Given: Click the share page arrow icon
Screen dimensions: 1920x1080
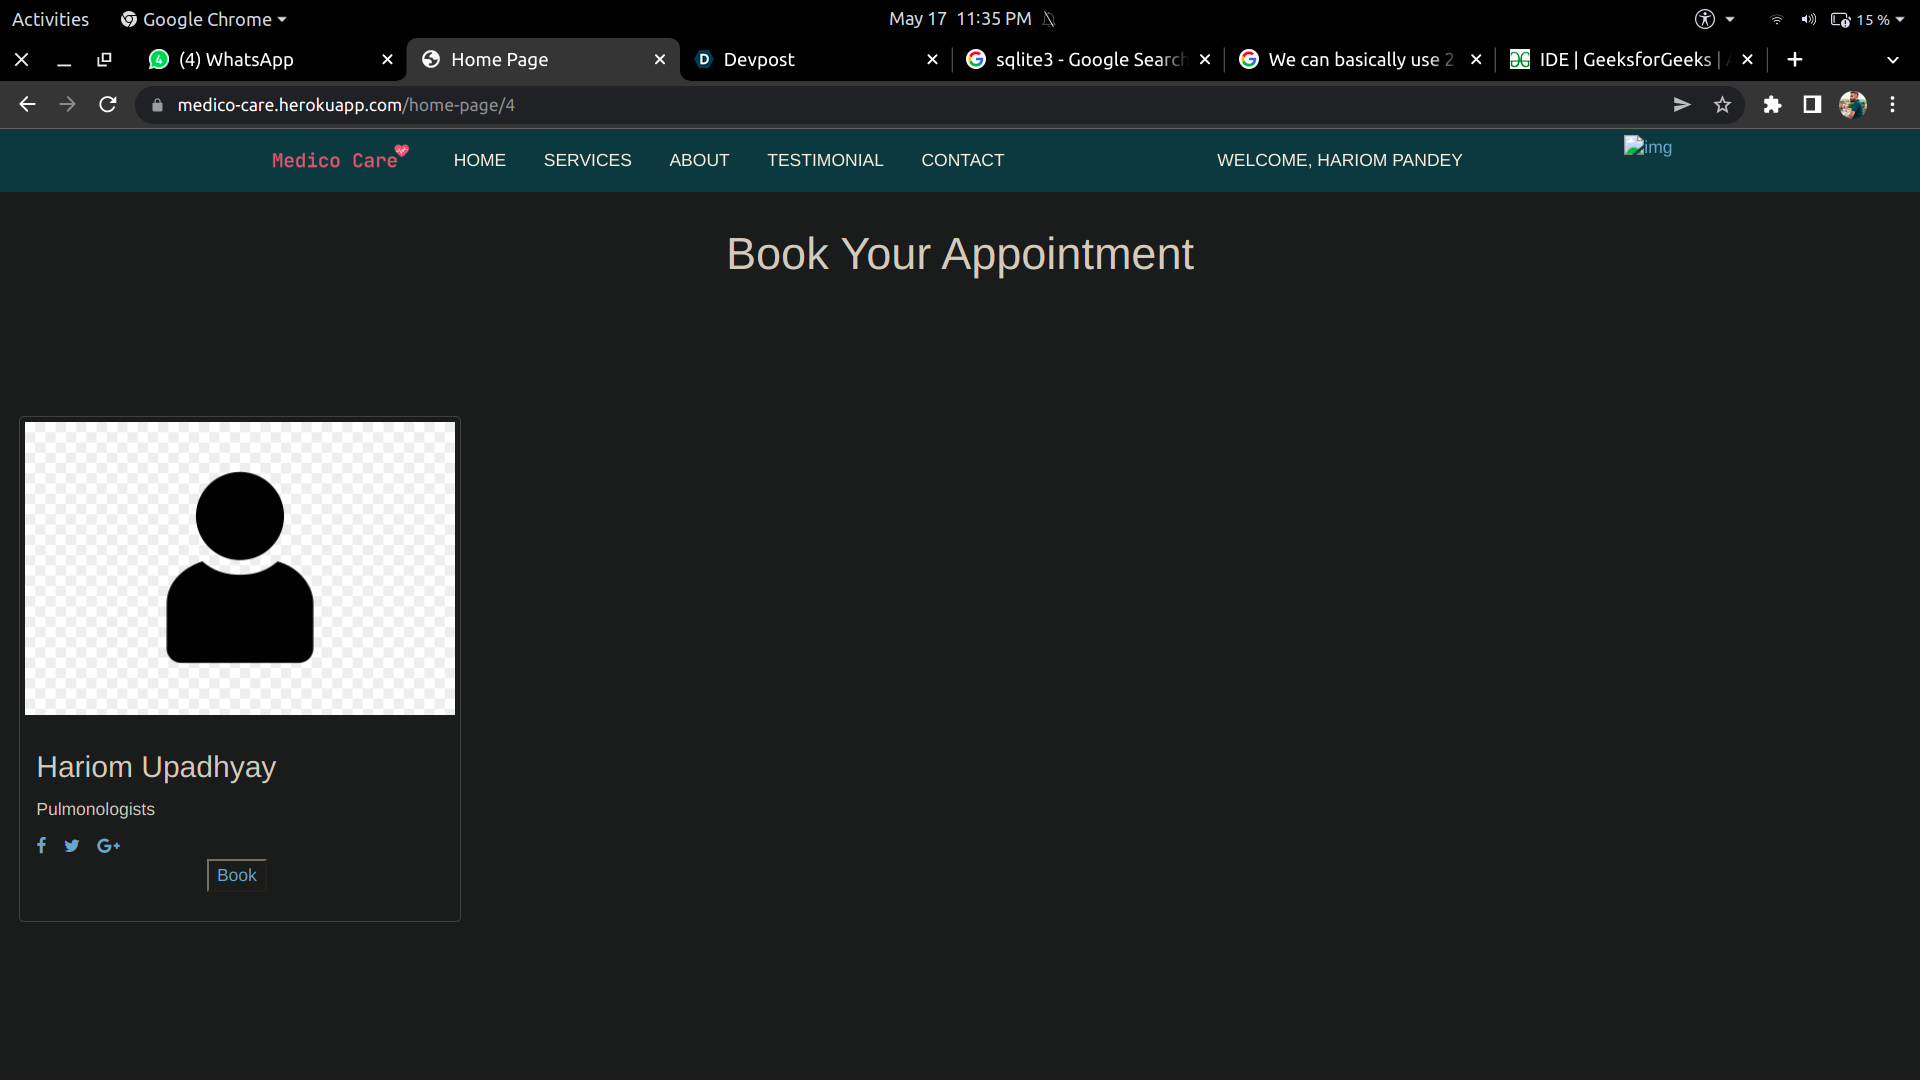Looking at the screenshot, I should (1682, 105).
